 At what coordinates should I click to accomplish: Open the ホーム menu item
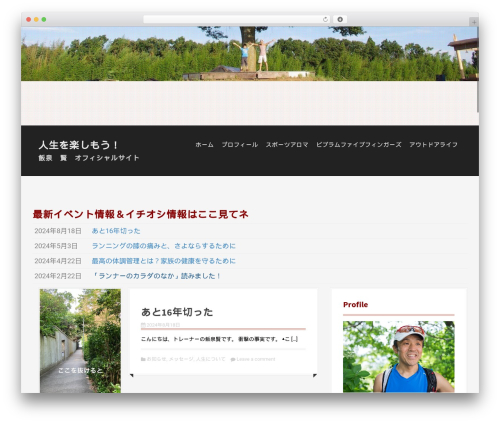pos(204,145)
